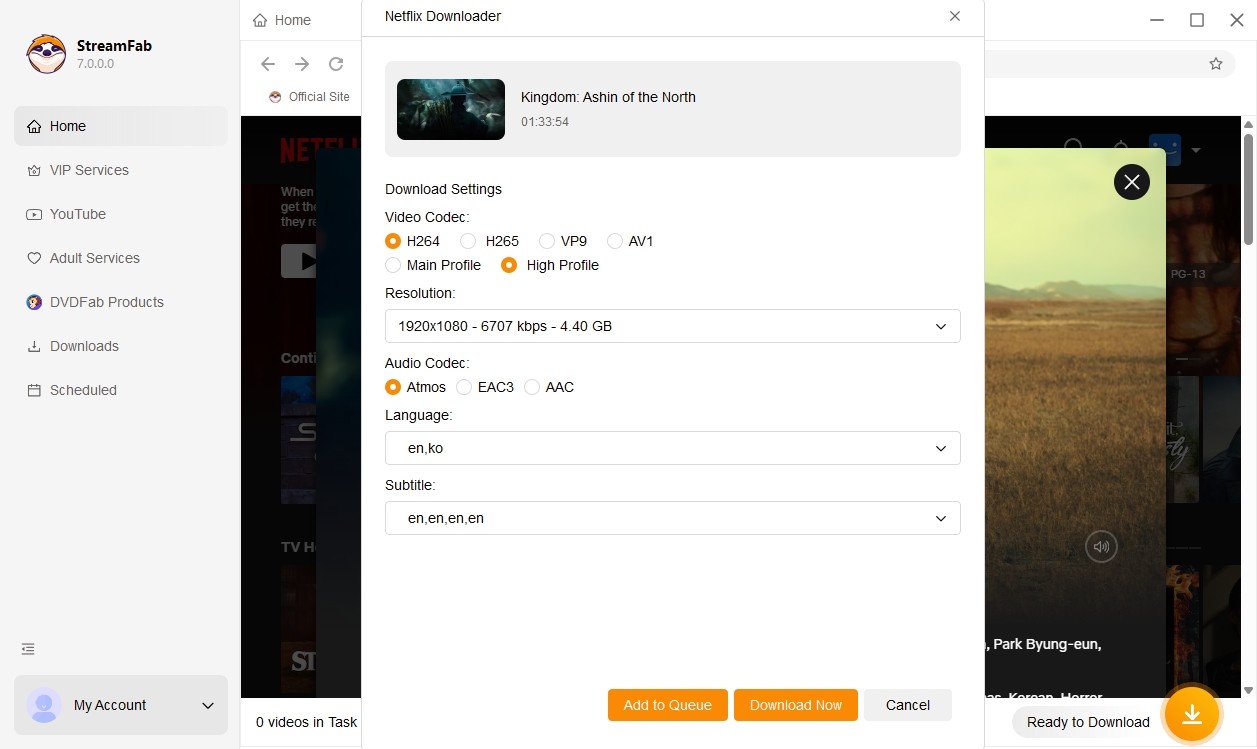Click the browser back arrow

(268, 64)
